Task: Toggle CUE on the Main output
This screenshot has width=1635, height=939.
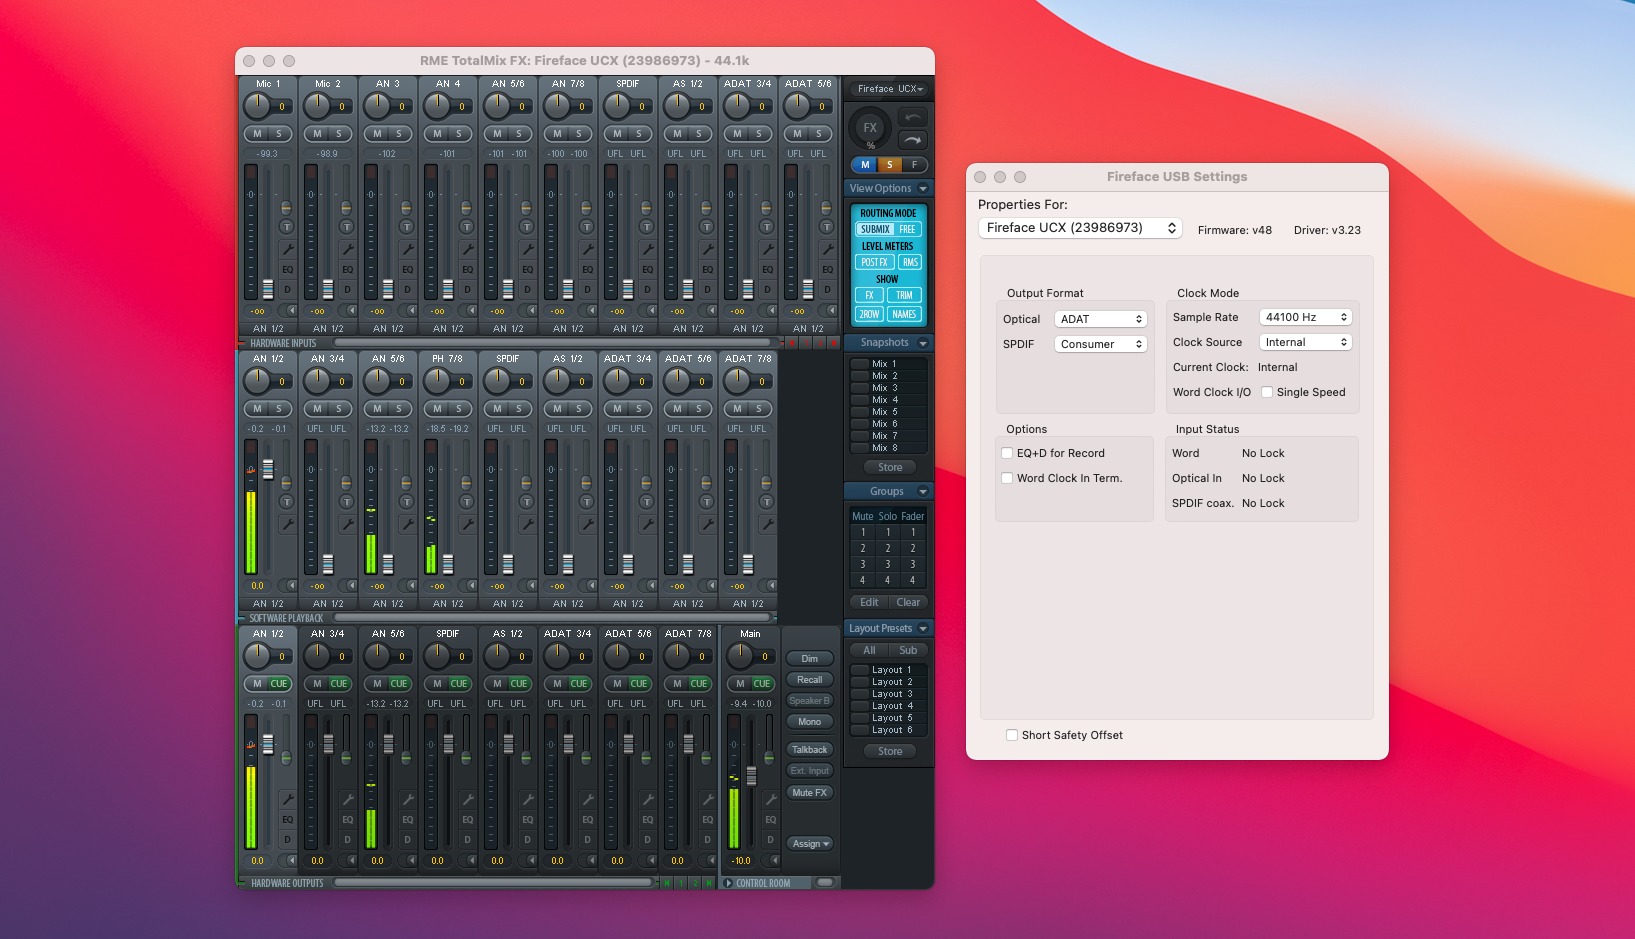Action: (x=762, y=684)
